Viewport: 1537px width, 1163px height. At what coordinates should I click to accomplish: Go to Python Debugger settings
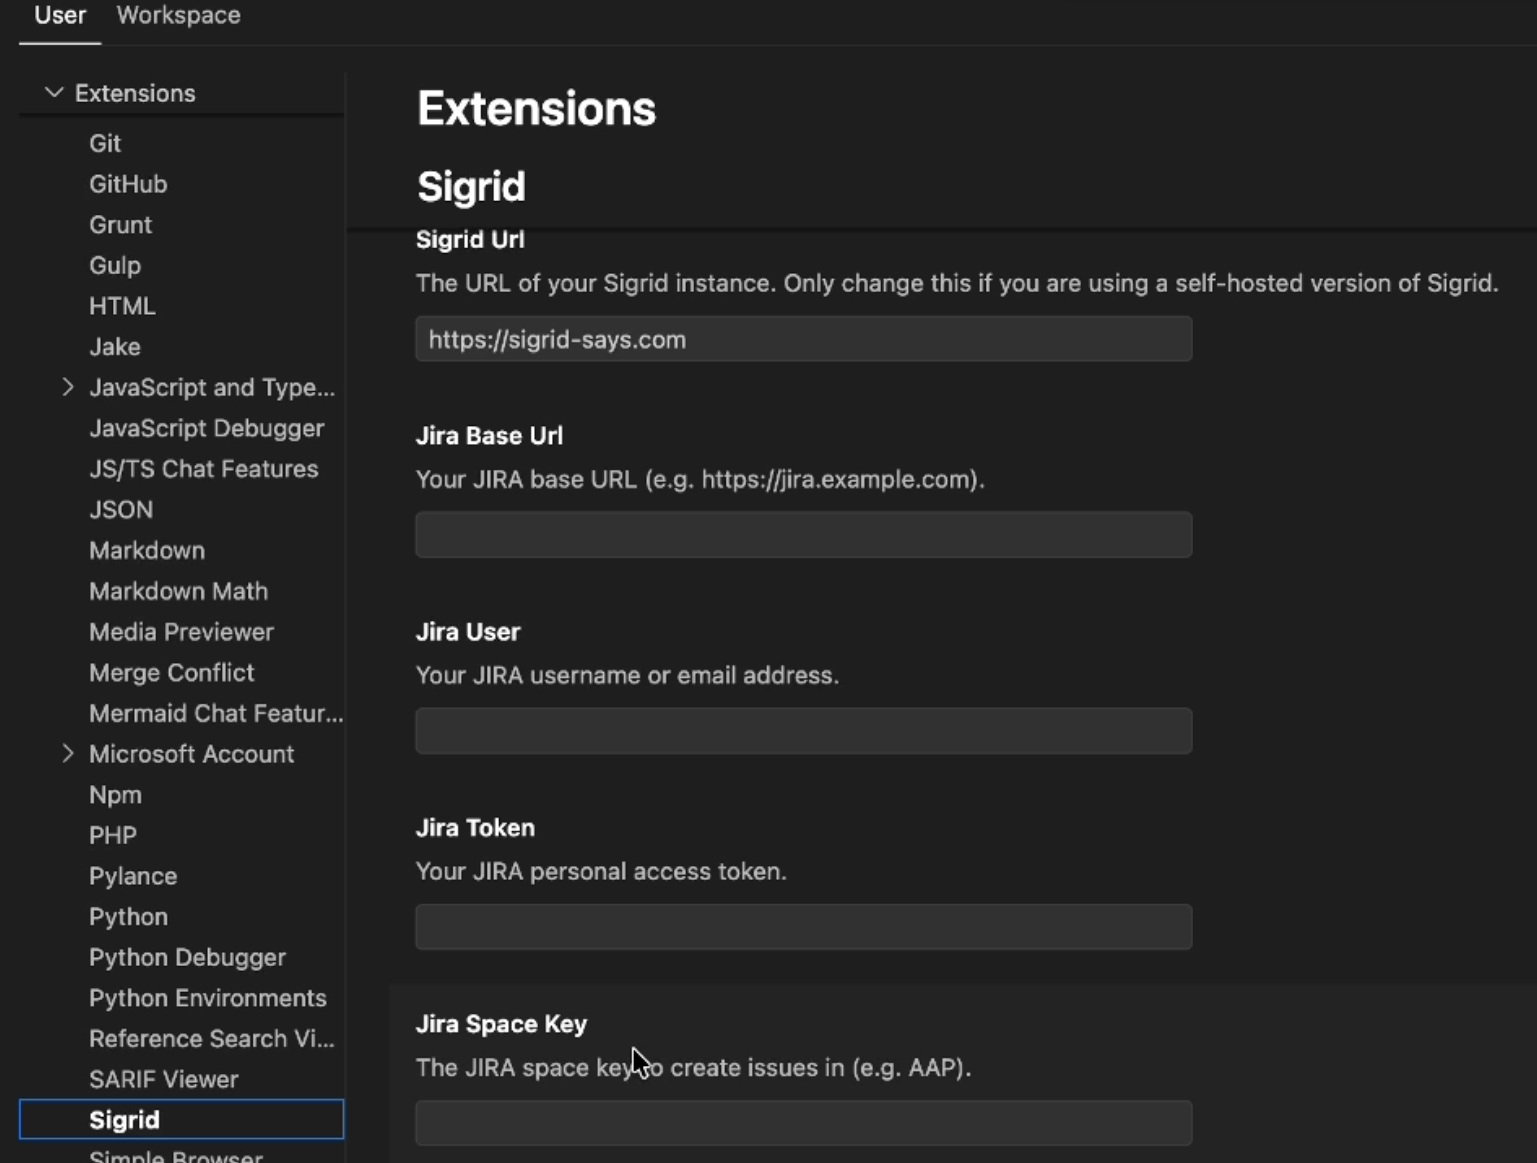[187, 957]
